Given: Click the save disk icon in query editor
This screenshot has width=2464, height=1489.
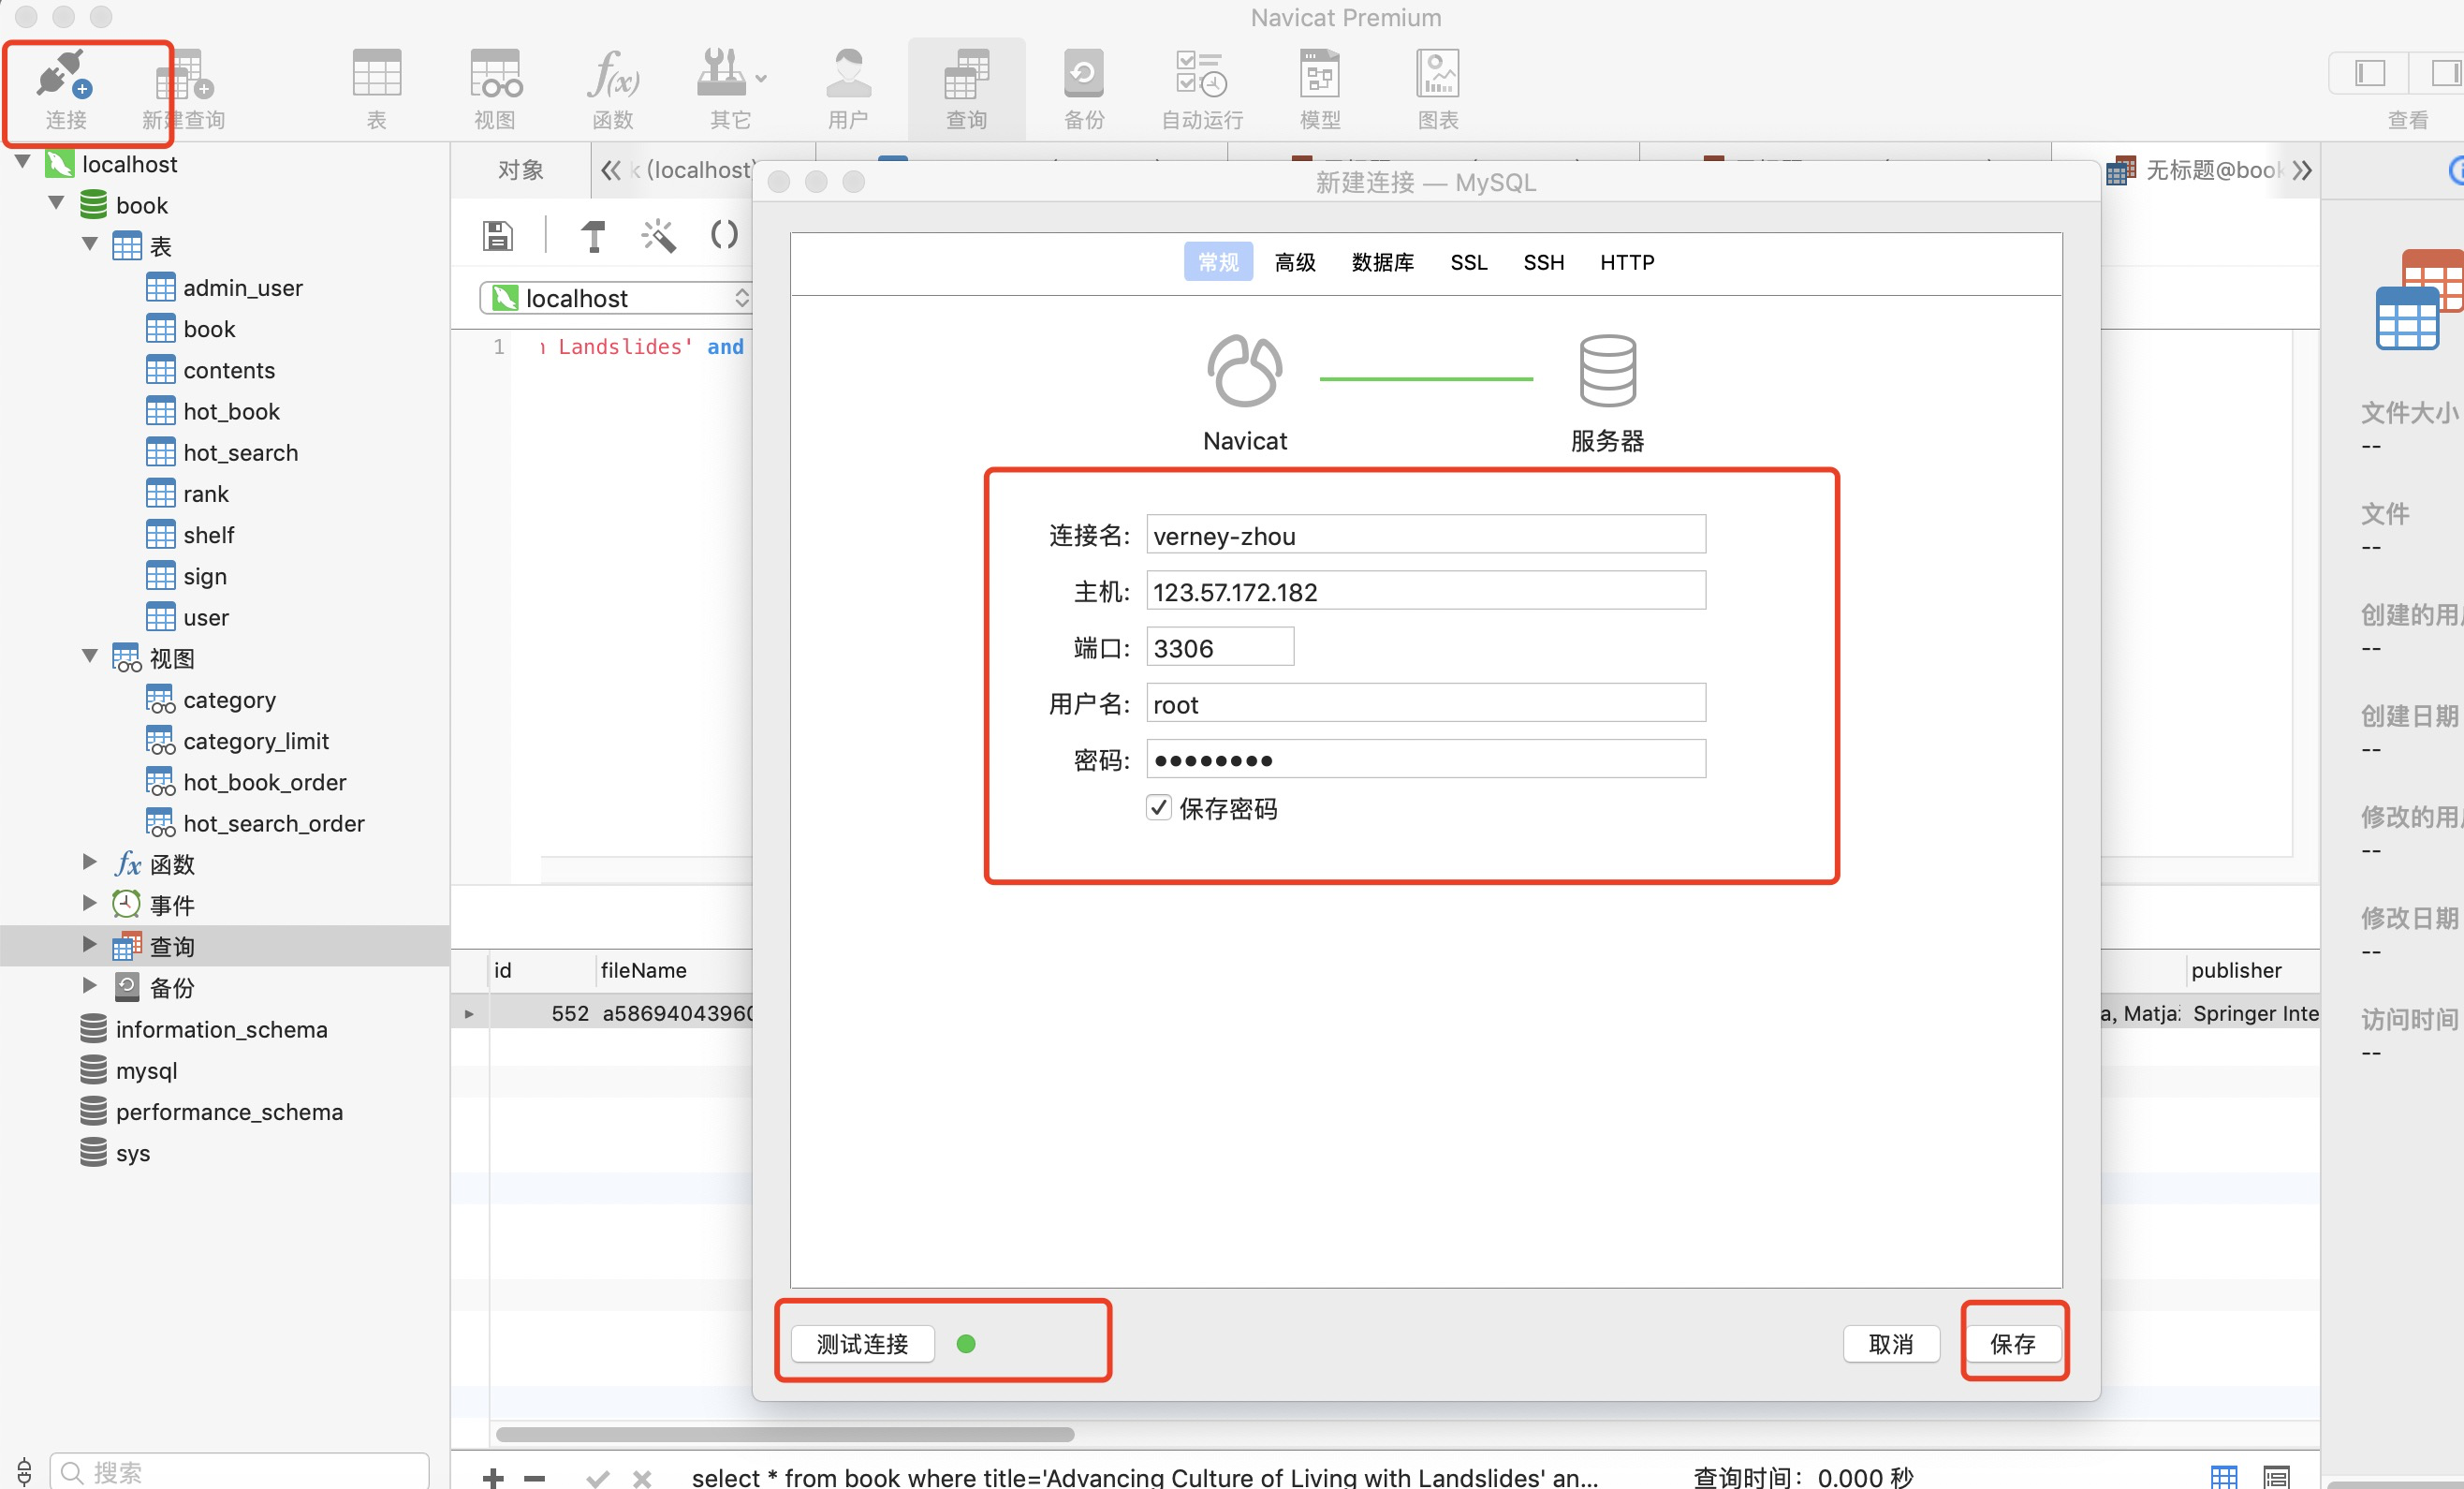Looking at the screenshot, I should coord(497,236).
